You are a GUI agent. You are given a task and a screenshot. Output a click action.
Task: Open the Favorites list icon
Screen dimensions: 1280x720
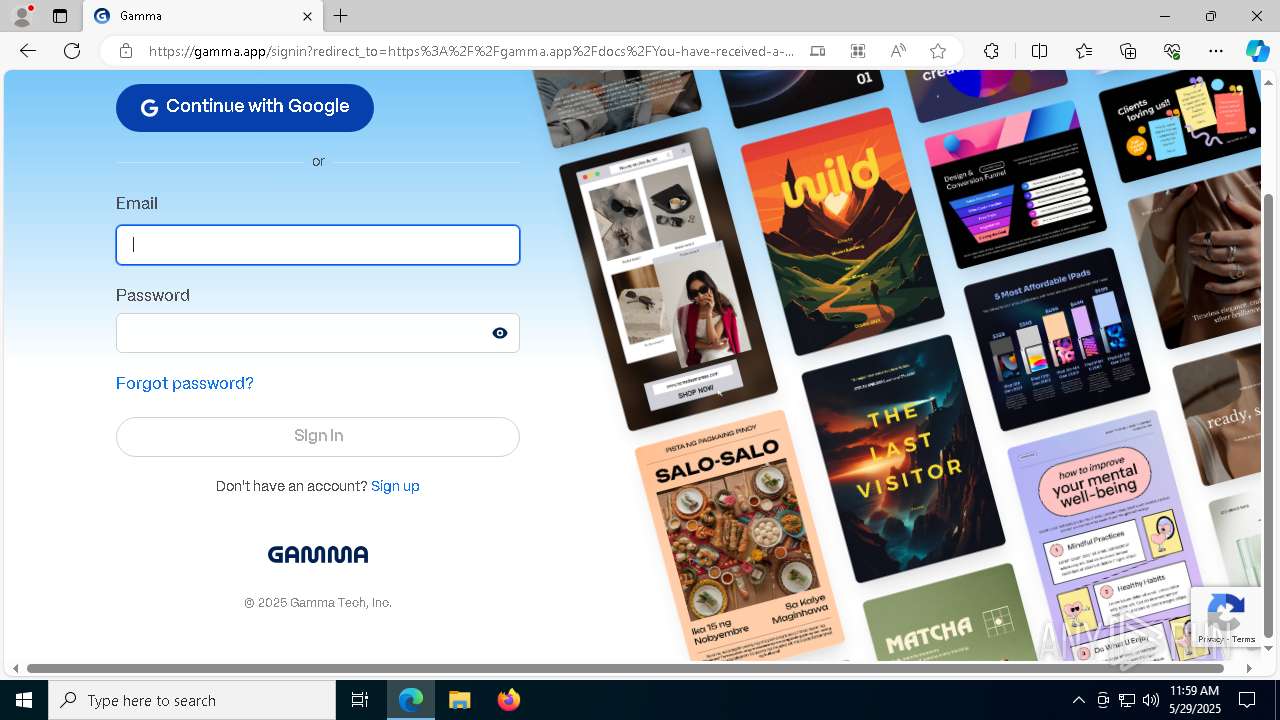pos(1084,51)
